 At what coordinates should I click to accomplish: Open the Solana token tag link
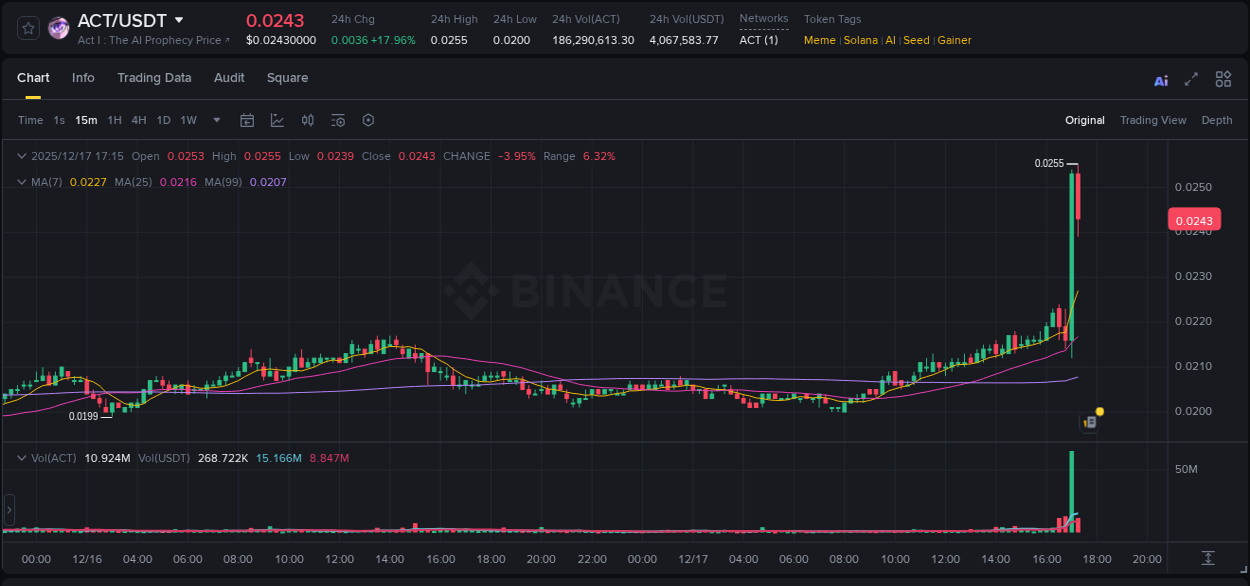pos(860,40)
